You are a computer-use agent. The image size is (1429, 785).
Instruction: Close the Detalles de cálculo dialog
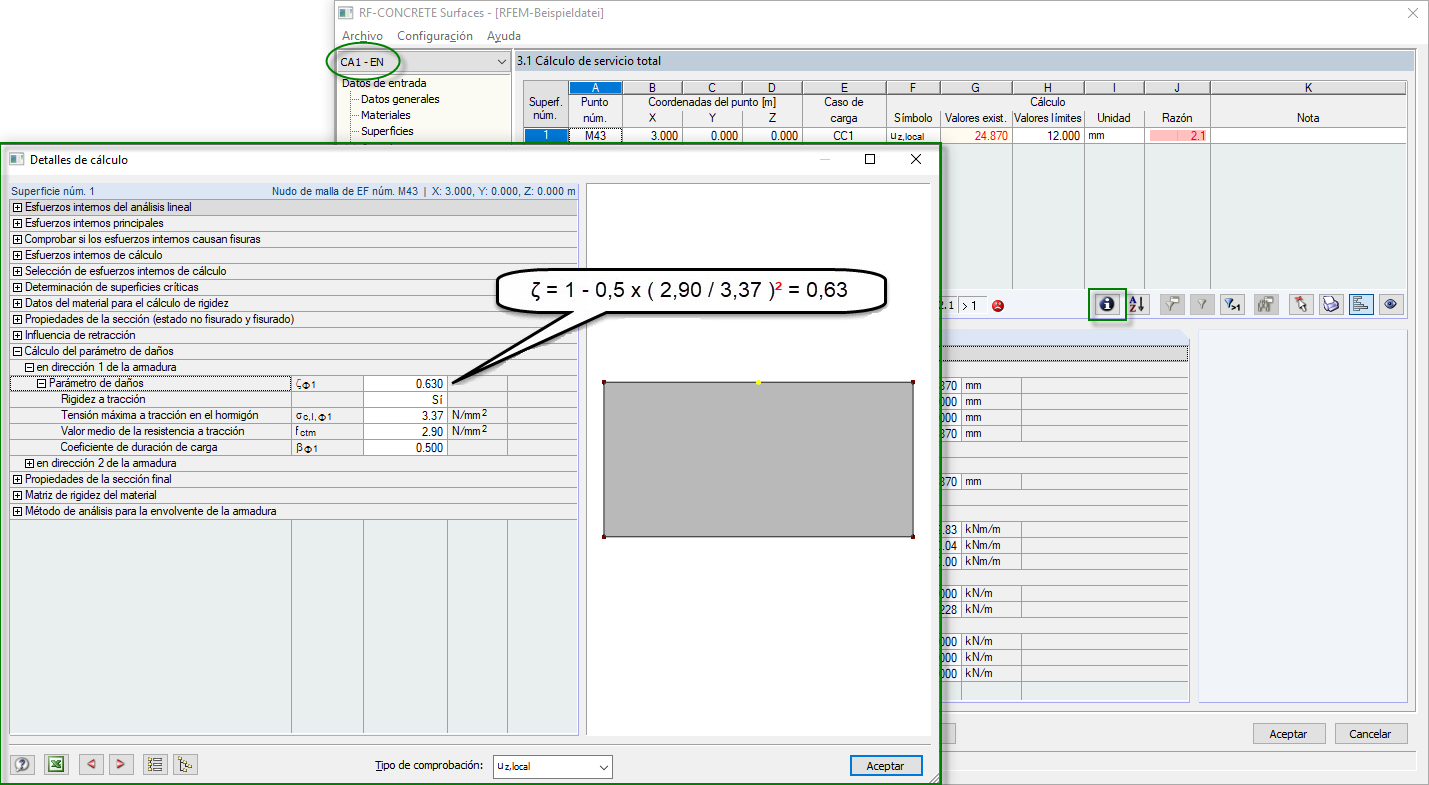pos(915,159)
